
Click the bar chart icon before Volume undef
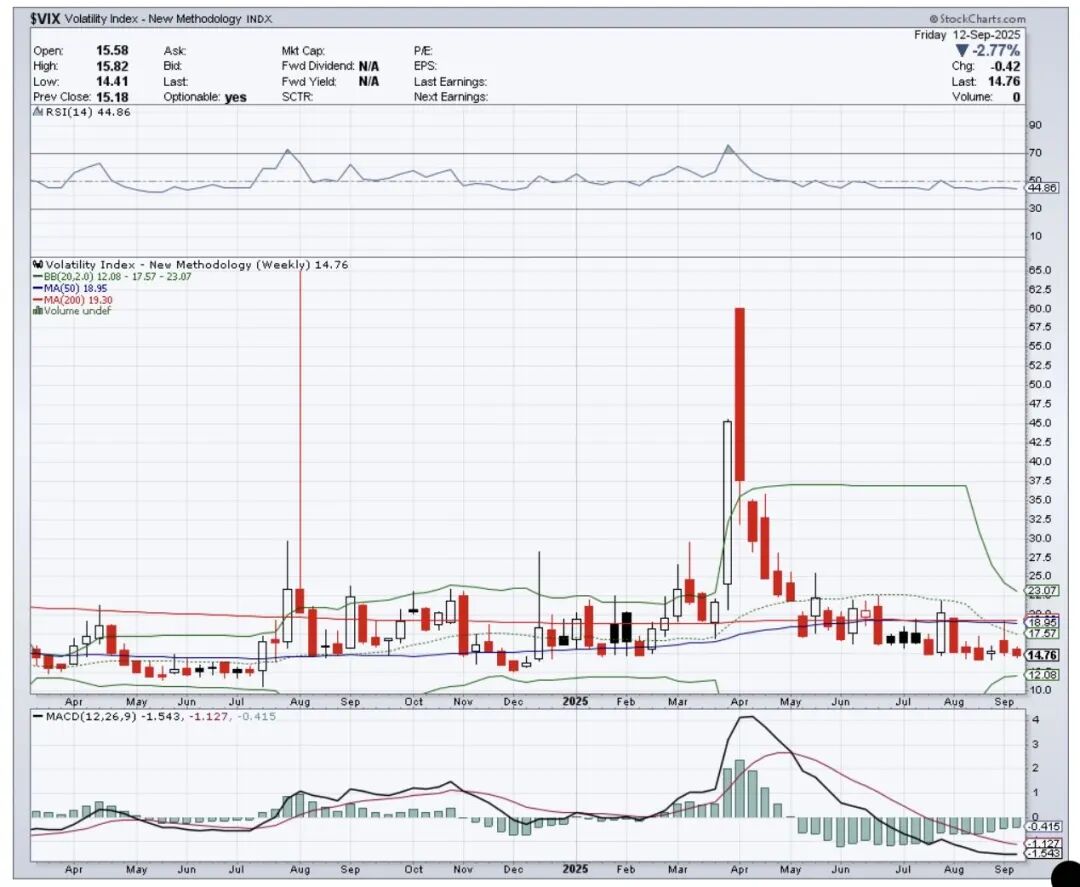pos(38,311)
